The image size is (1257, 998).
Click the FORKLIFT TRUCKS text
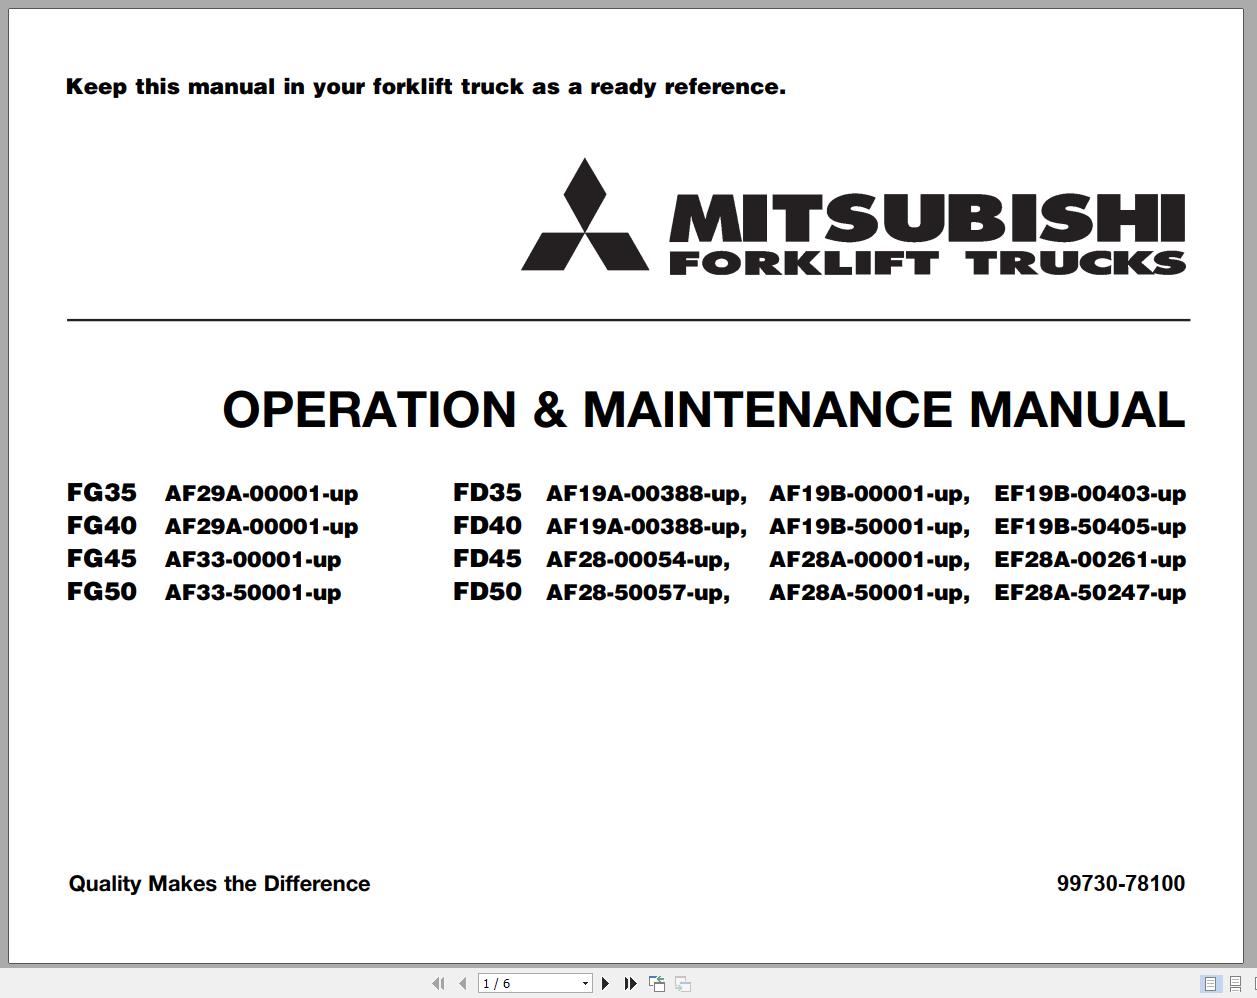coord(927,263)
